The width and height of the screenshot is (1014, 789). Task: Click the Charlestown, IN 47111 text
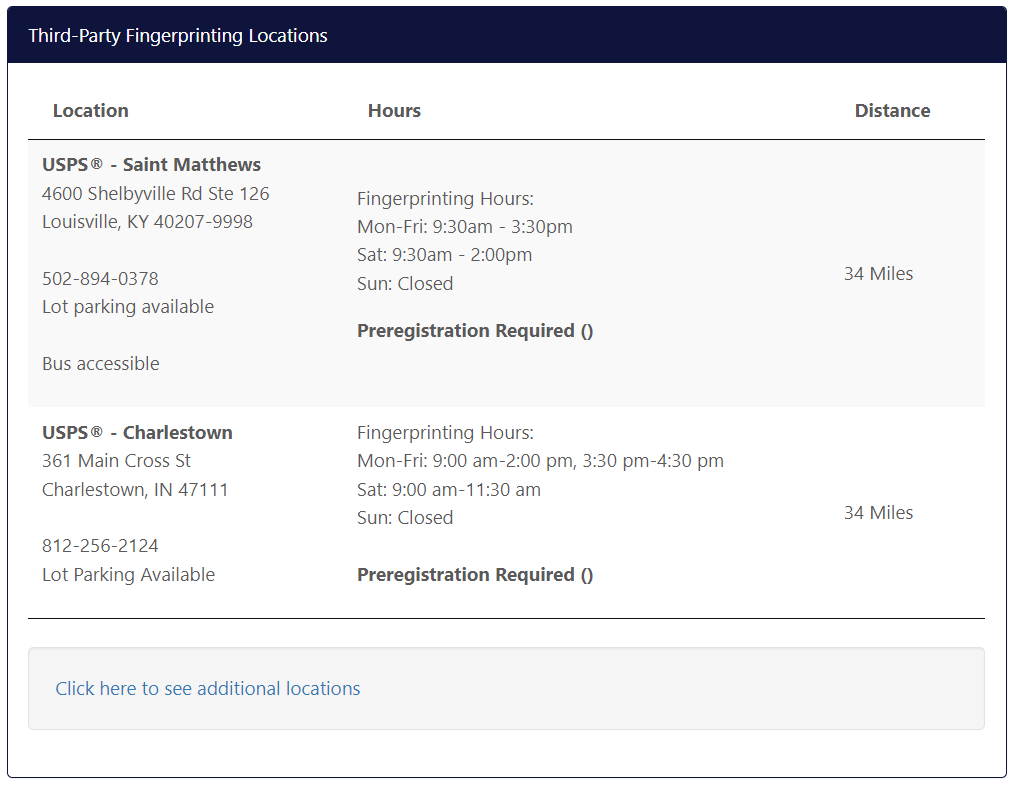(x=135, y=490)
